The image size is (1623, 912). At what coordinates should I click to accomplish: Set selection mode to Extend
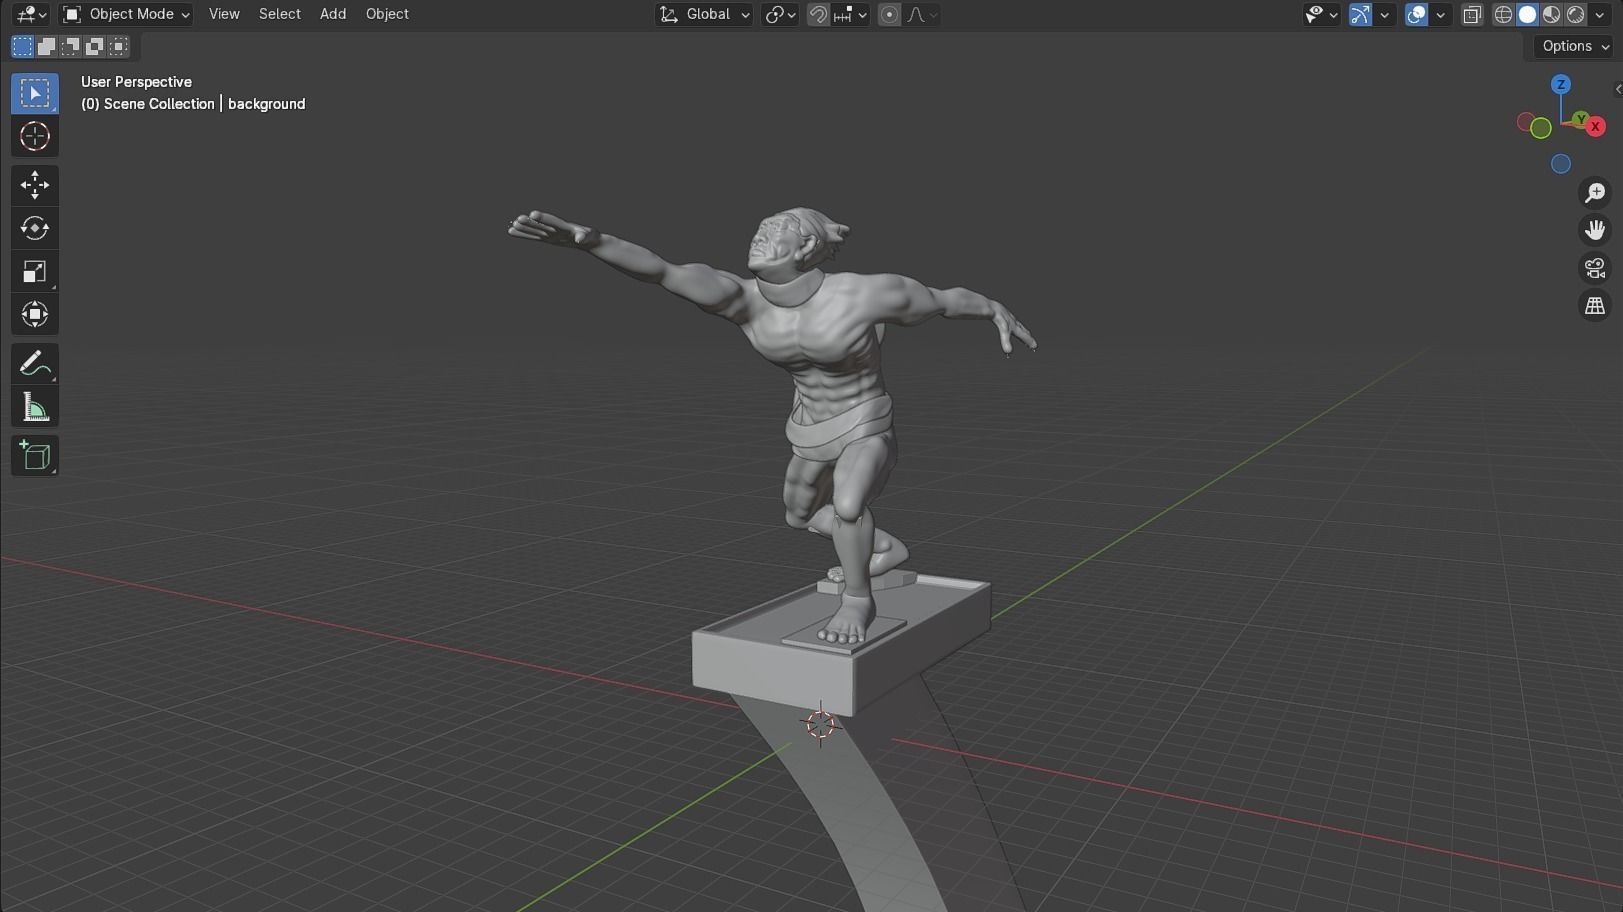tap(46, 46)
